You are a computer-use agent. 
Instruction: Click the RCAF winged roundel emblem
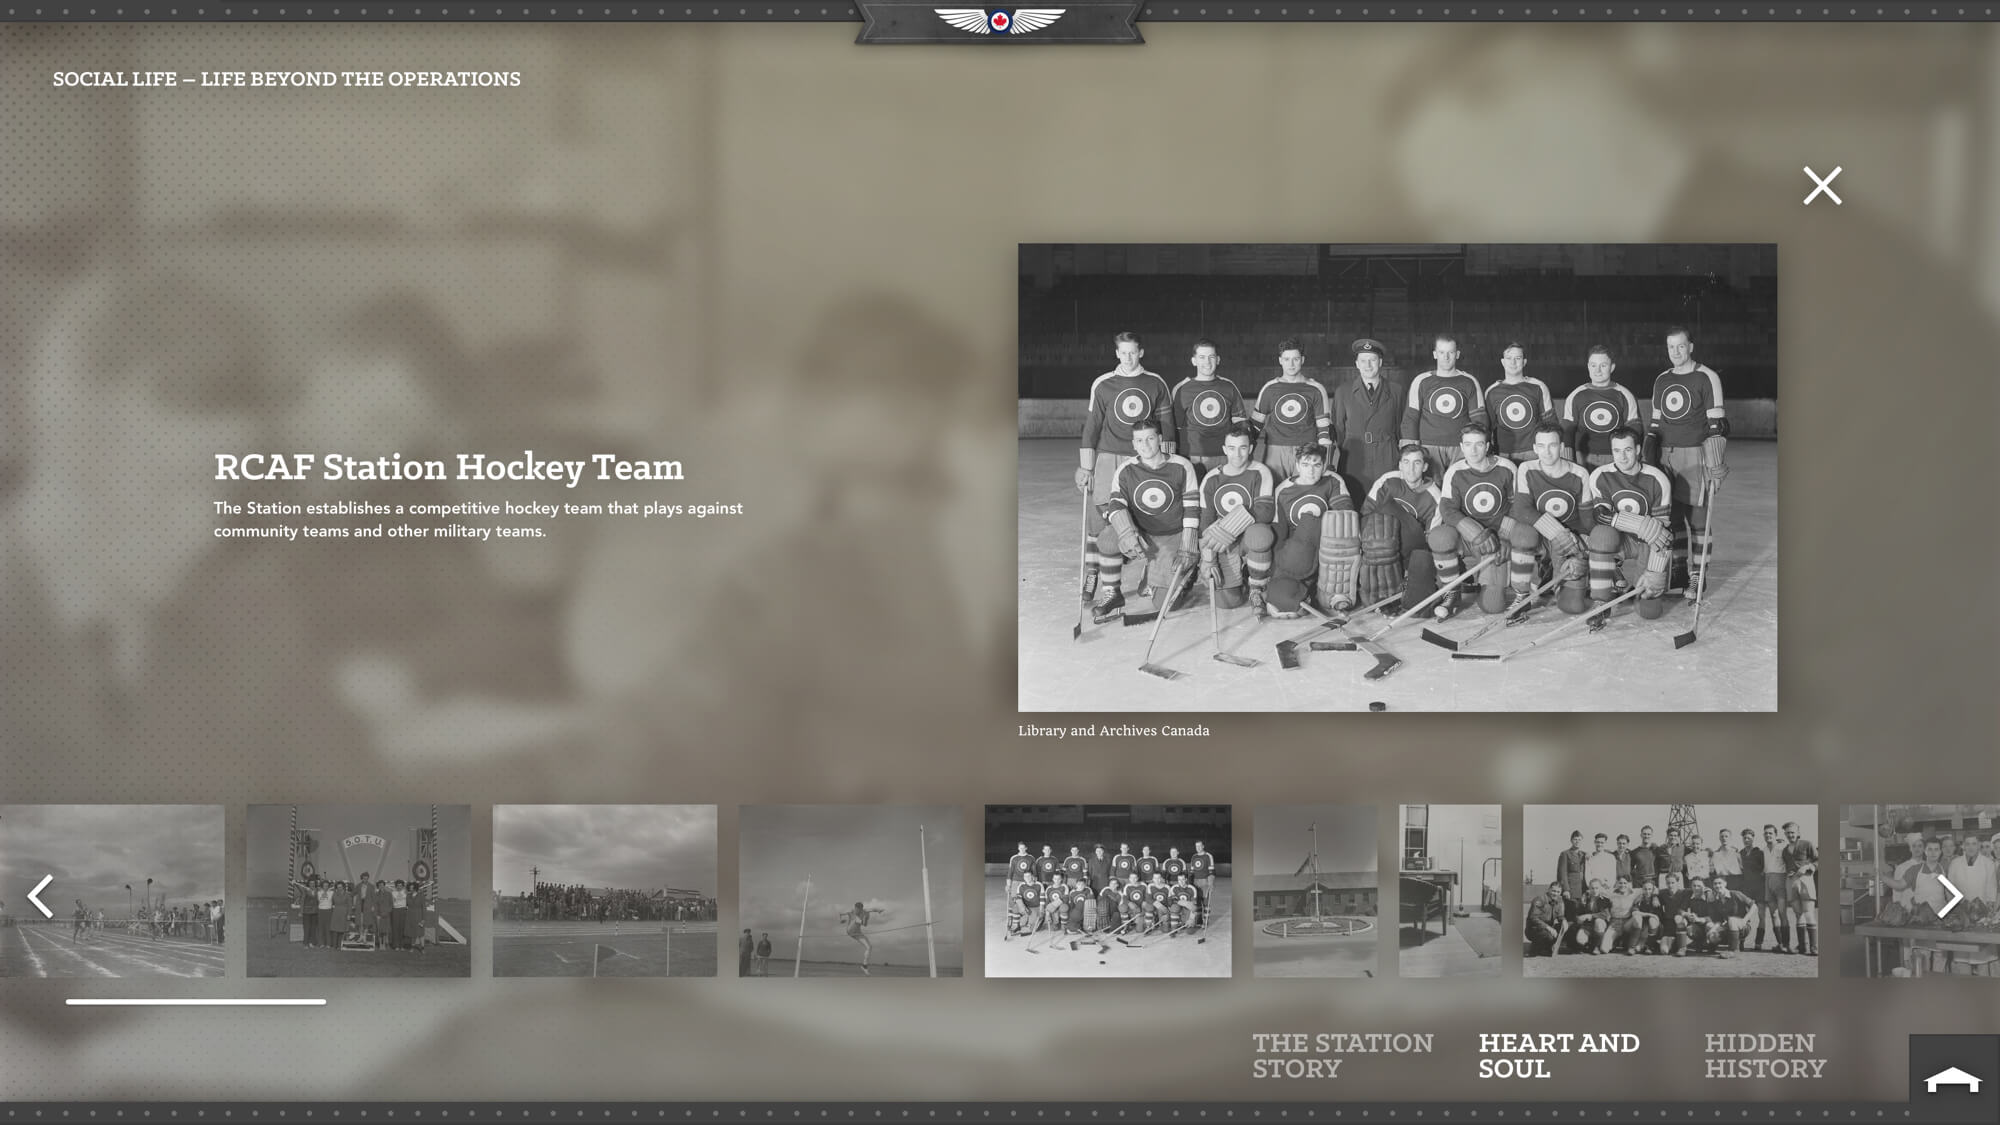pyautogui.click(x=999, y=20)
